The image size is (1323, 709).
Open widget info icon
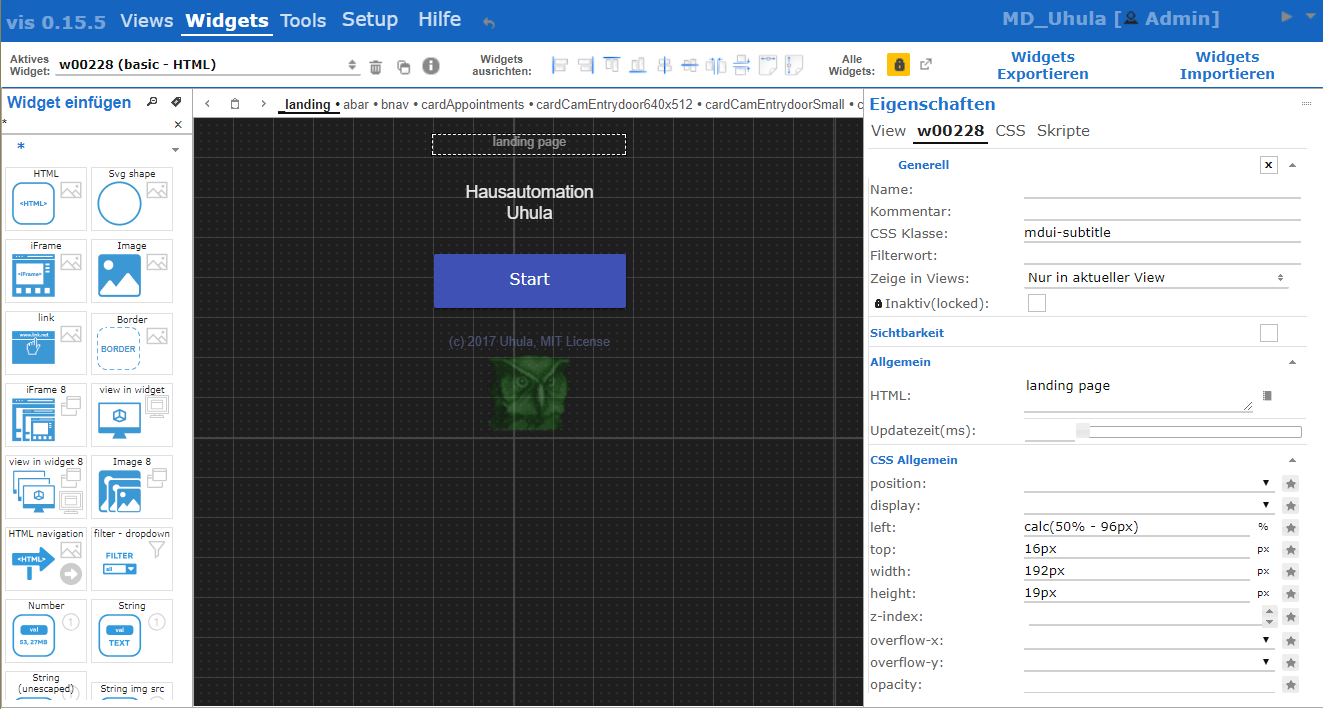431,66
